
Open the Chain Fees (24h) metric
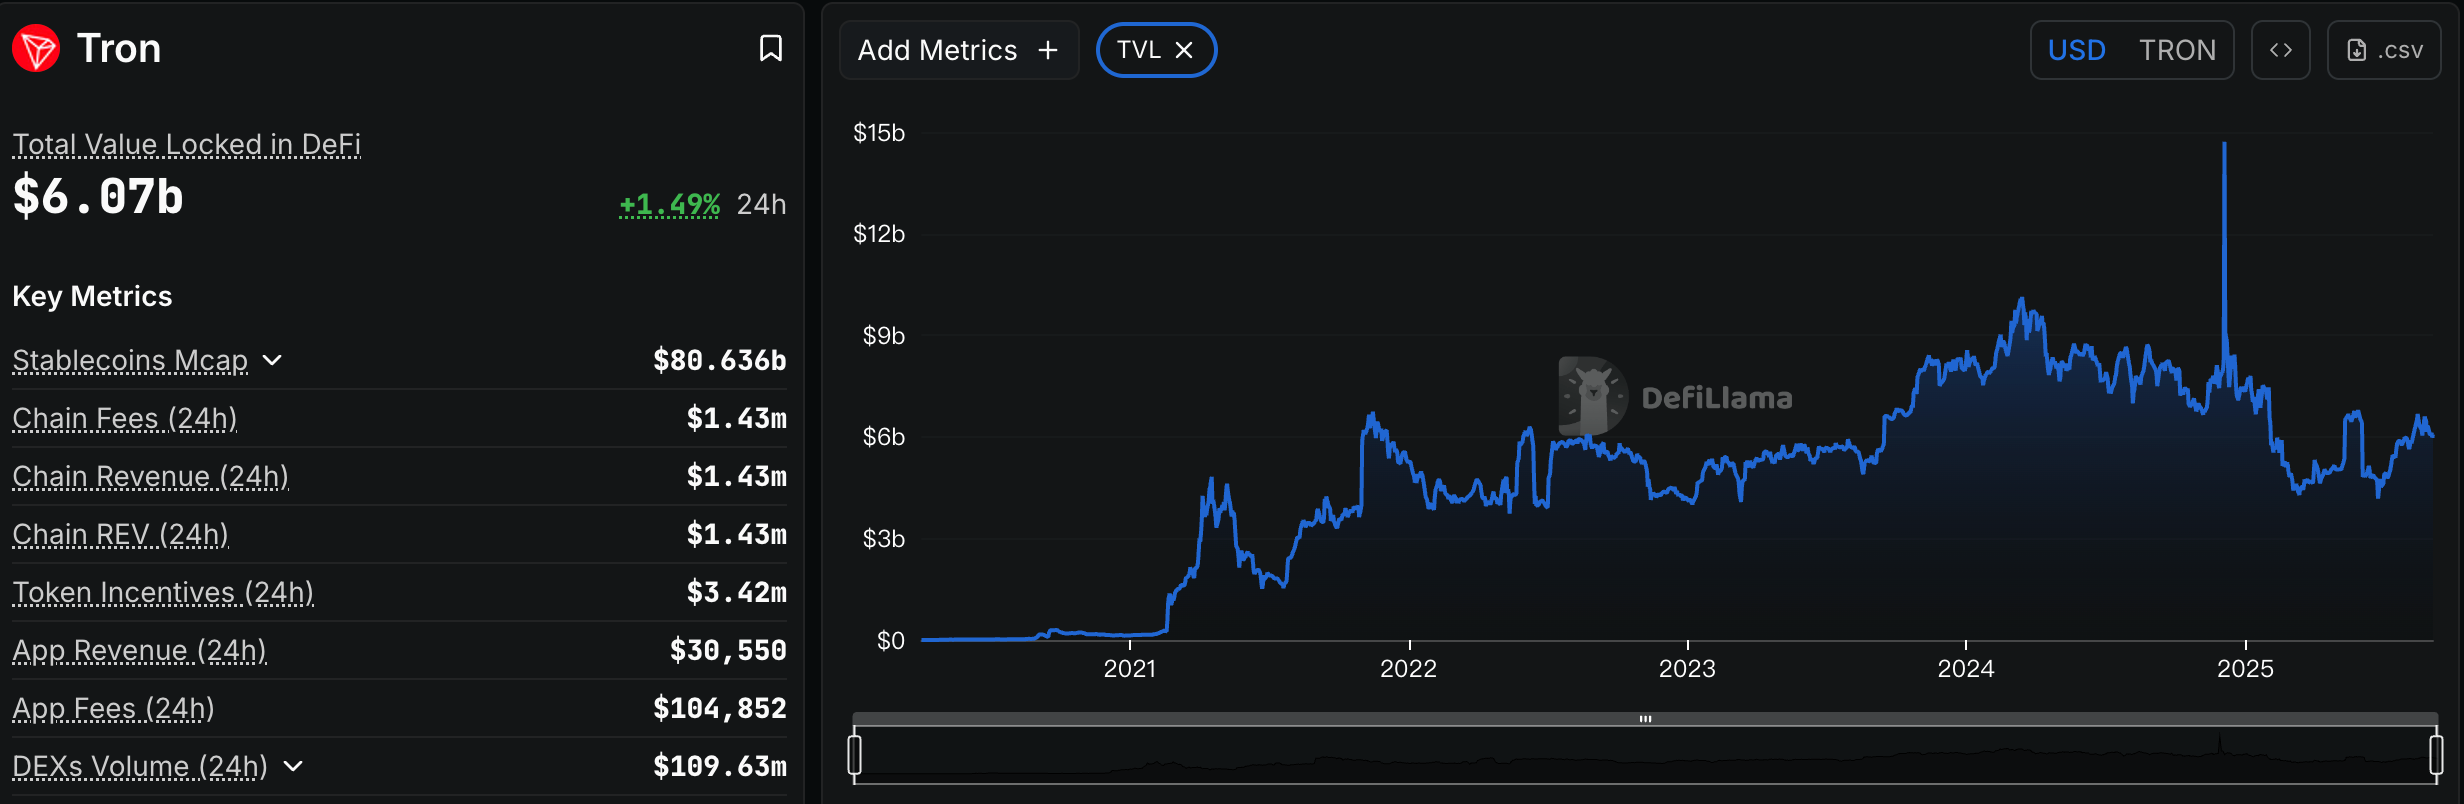tap(124, 418)
